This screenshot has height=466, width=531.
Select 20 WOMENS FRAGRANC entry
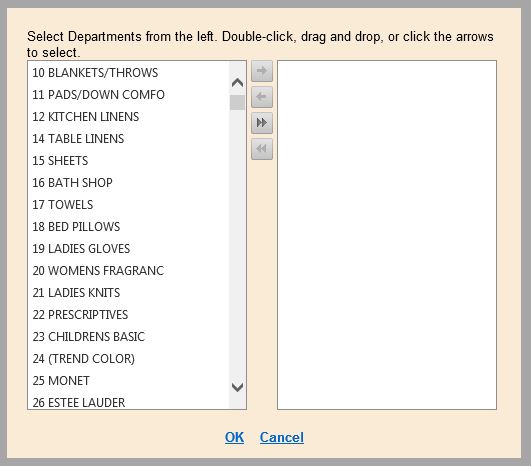[129, 271]
